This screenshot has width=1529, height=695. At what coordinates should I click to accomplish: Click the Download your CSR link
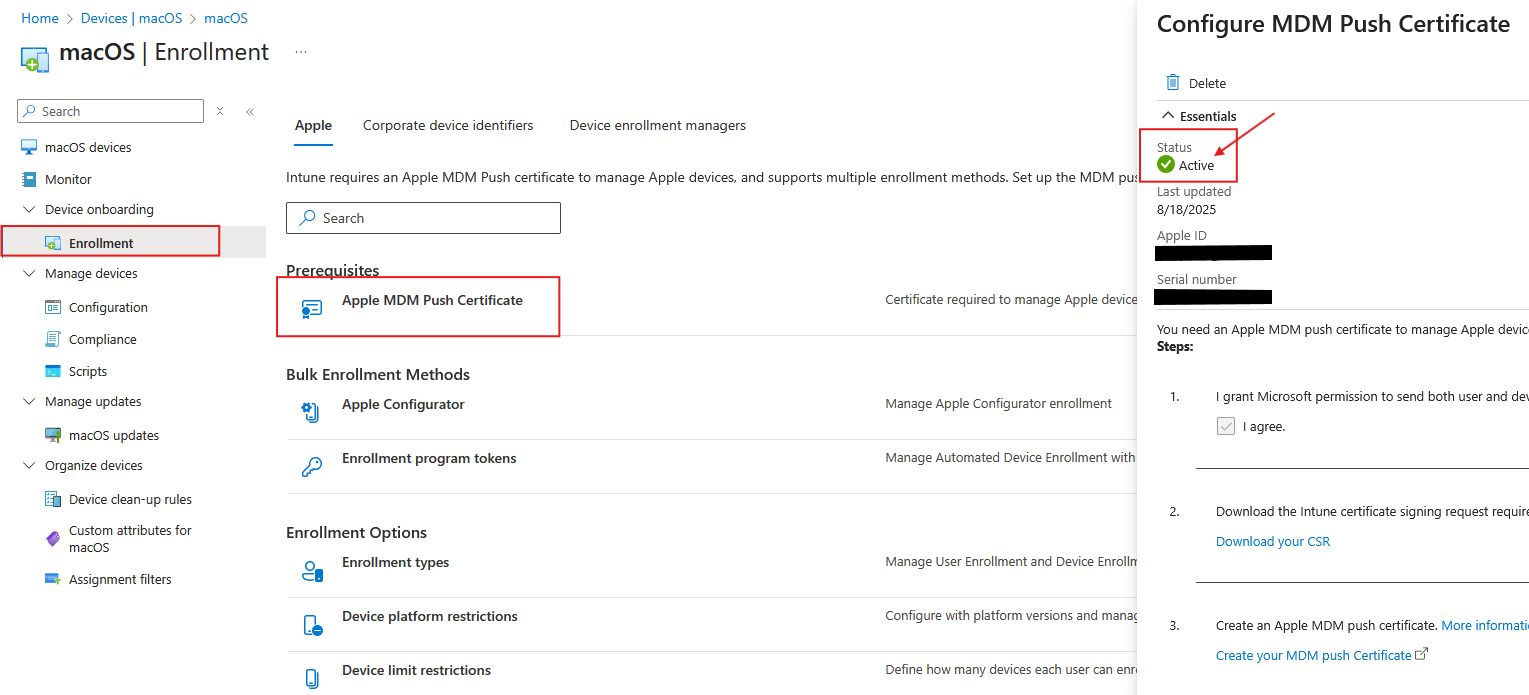tap(1272, 541)
